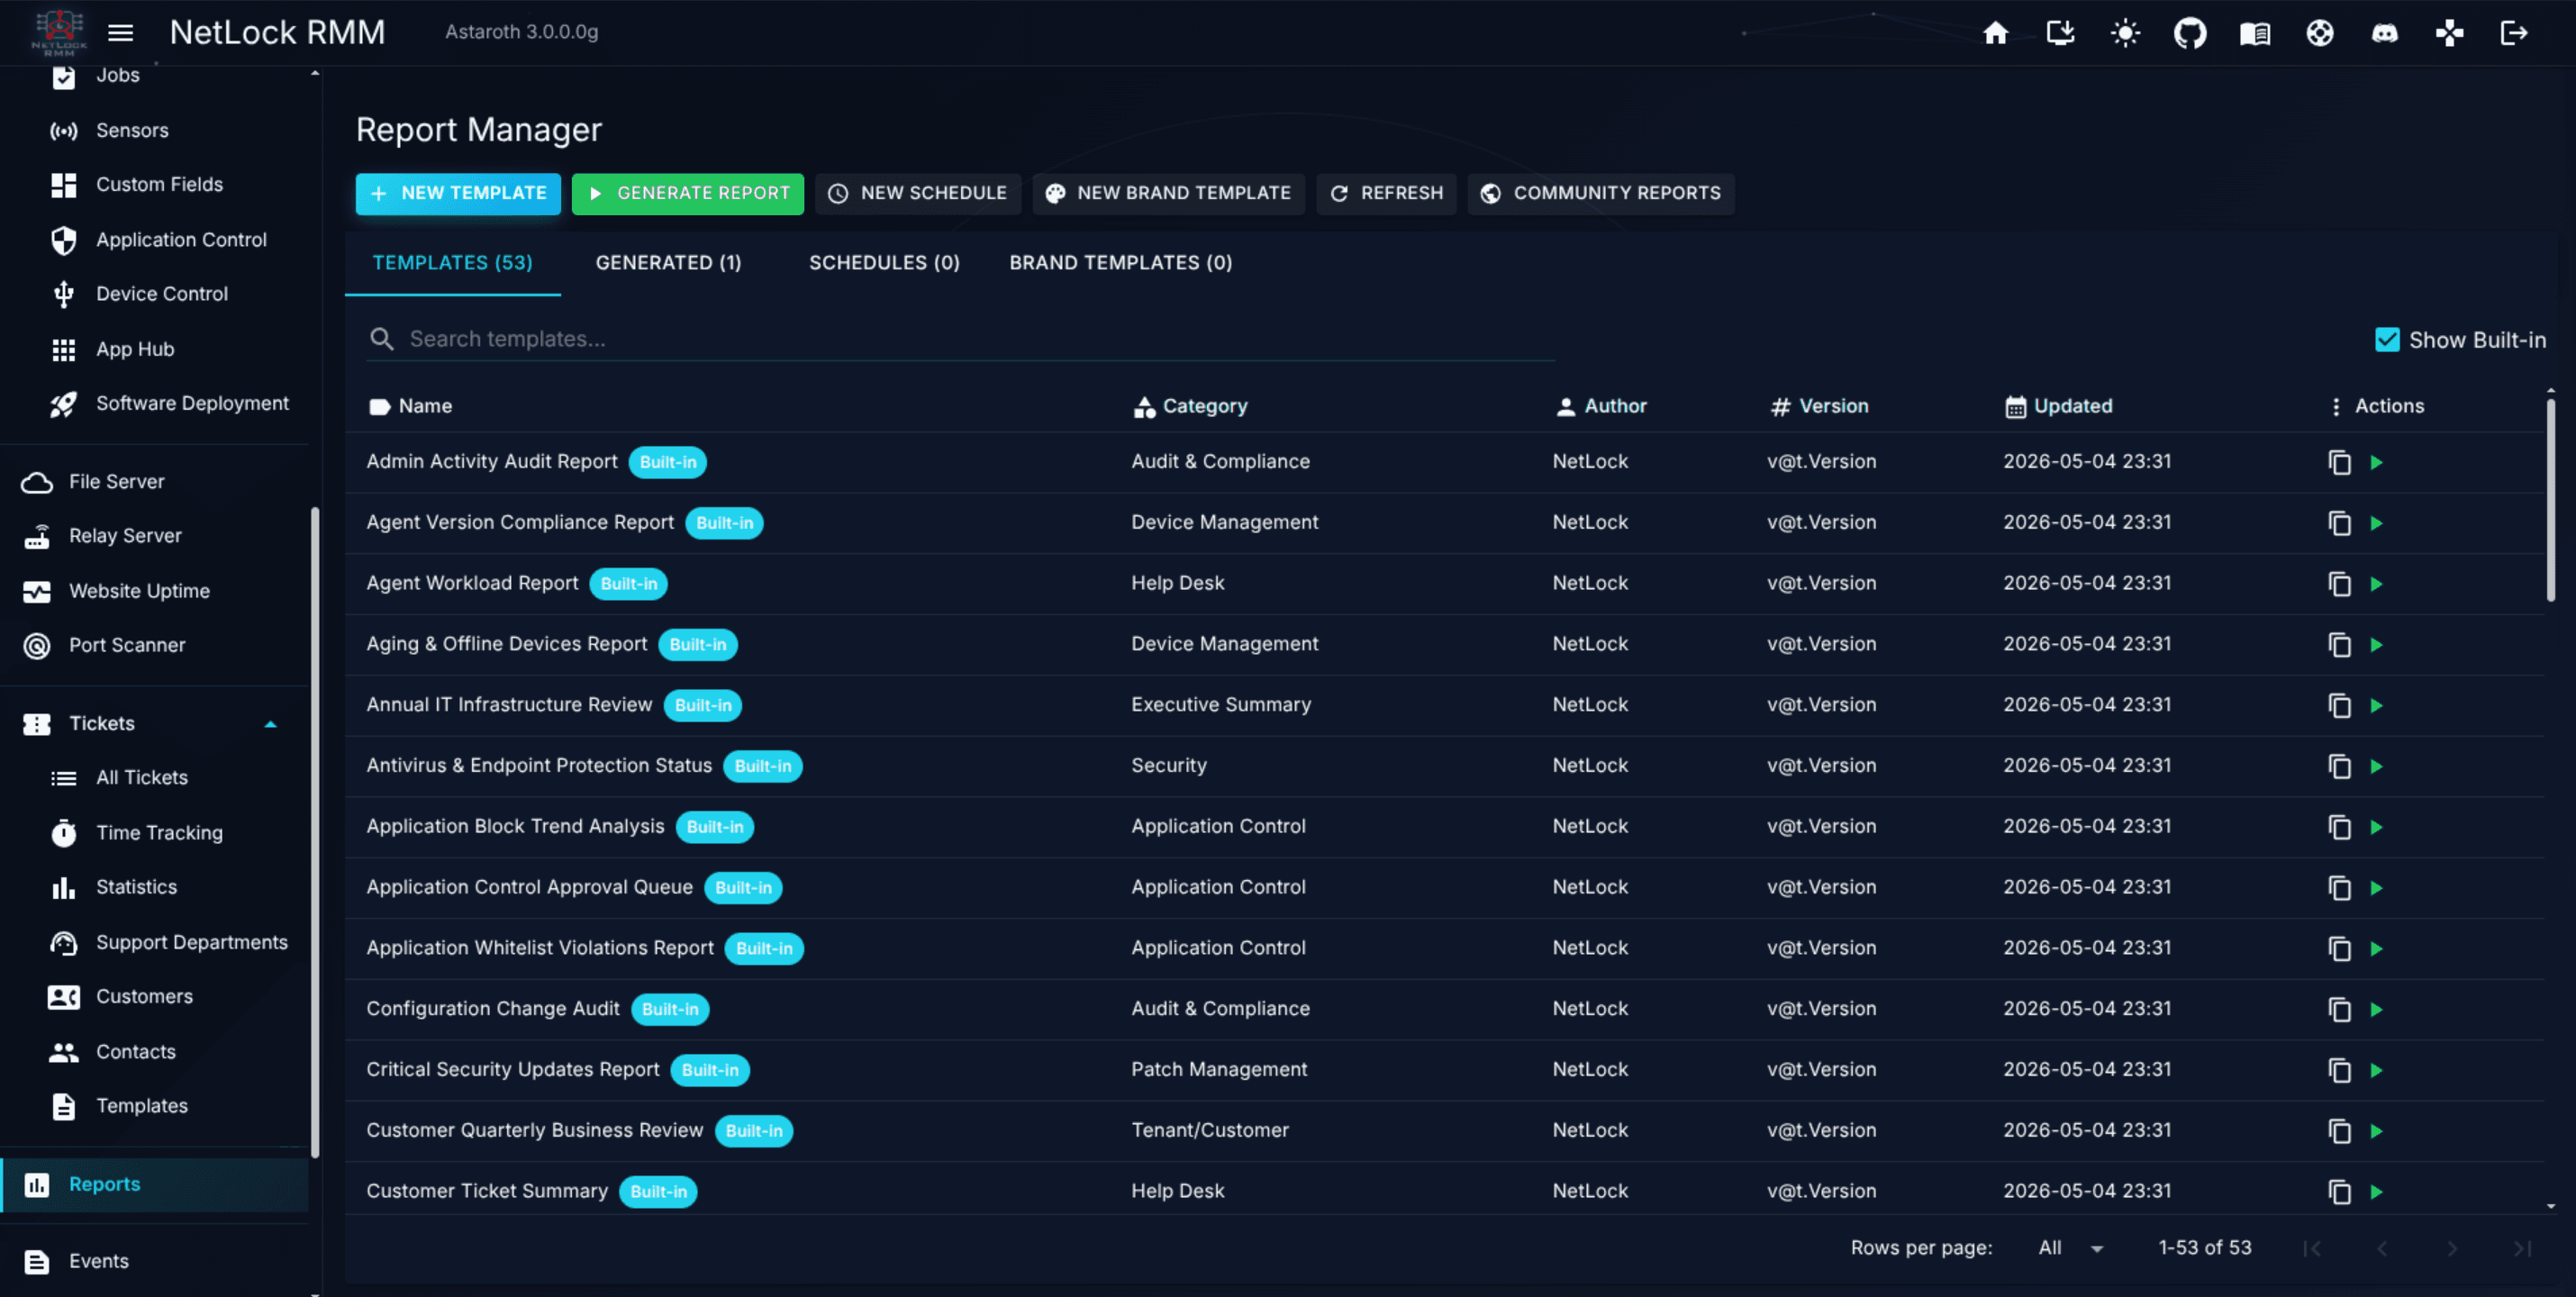The height and width of the screenshot is (1297, 2576).
Task: Click the download installer icon in header
Action: pyautogui.click(x=2060, y=33)
